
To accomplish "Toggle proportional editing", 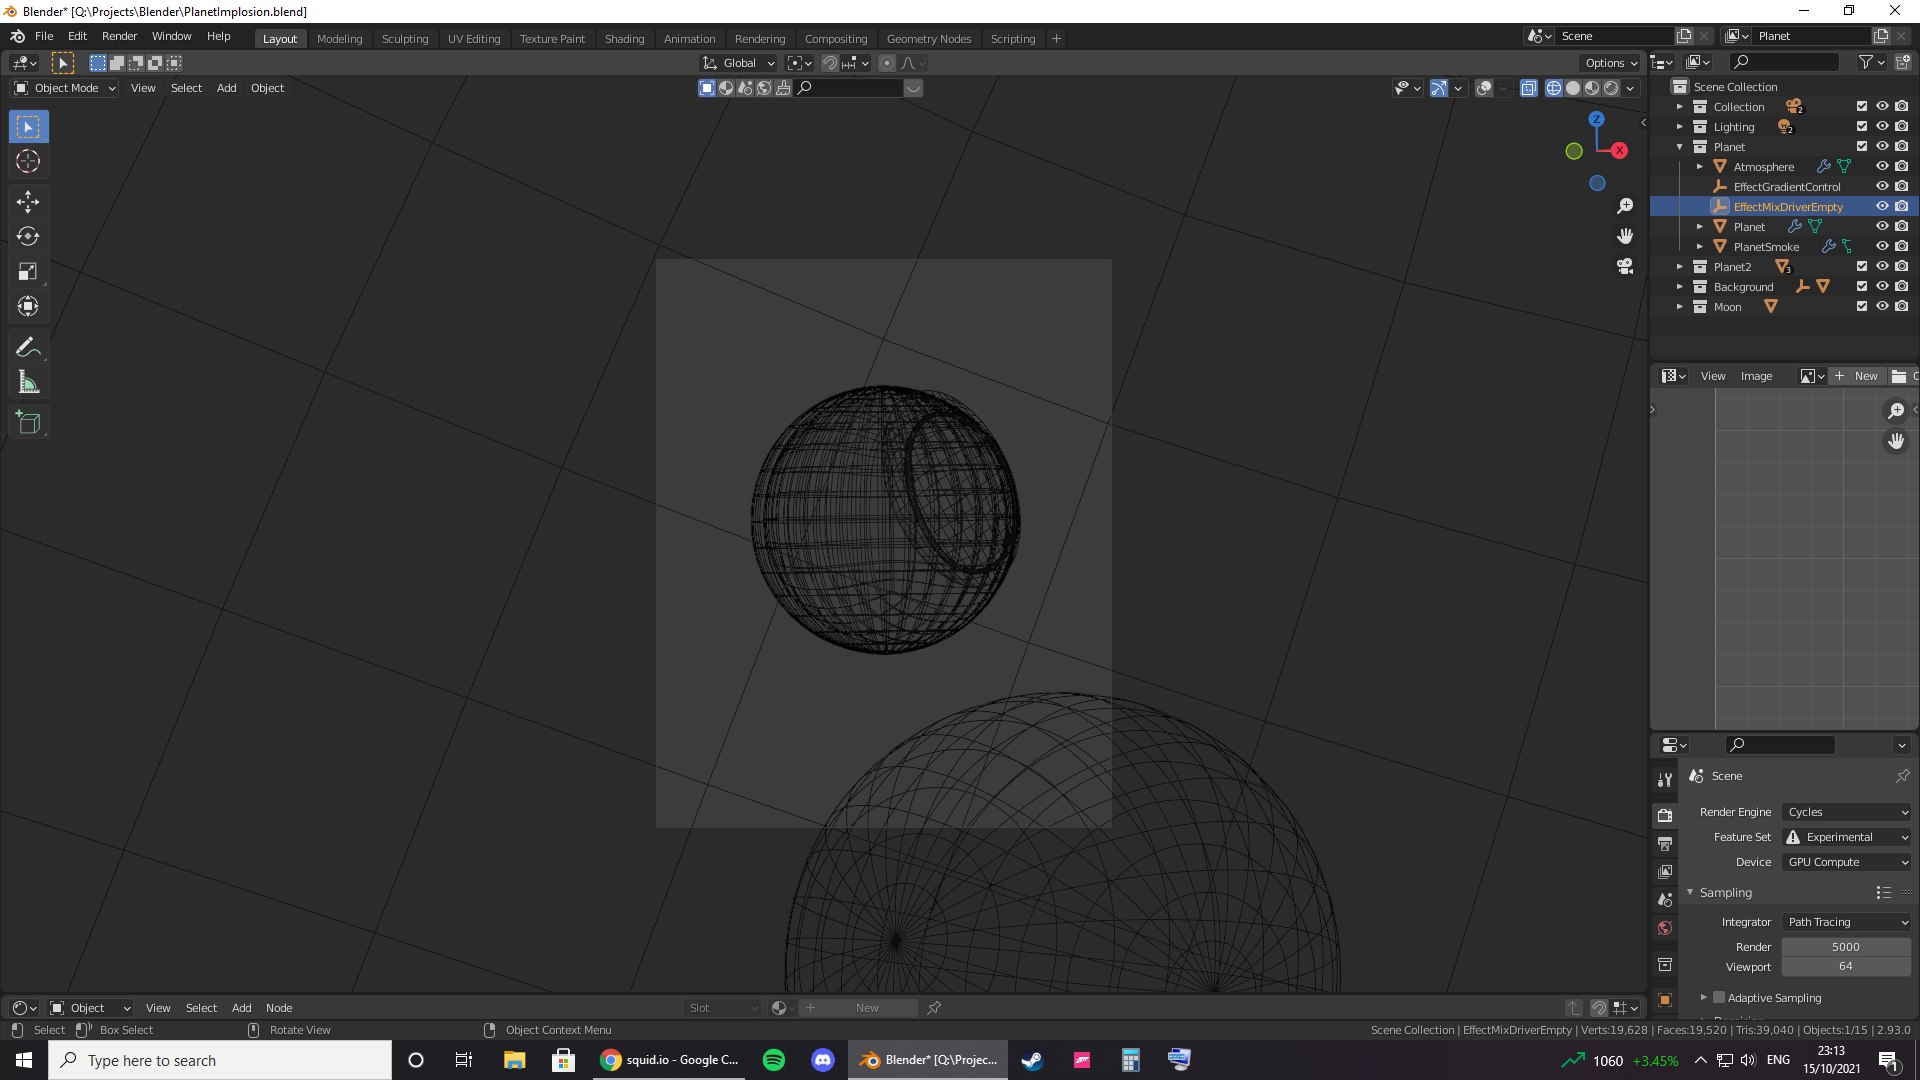I will 887,63.
